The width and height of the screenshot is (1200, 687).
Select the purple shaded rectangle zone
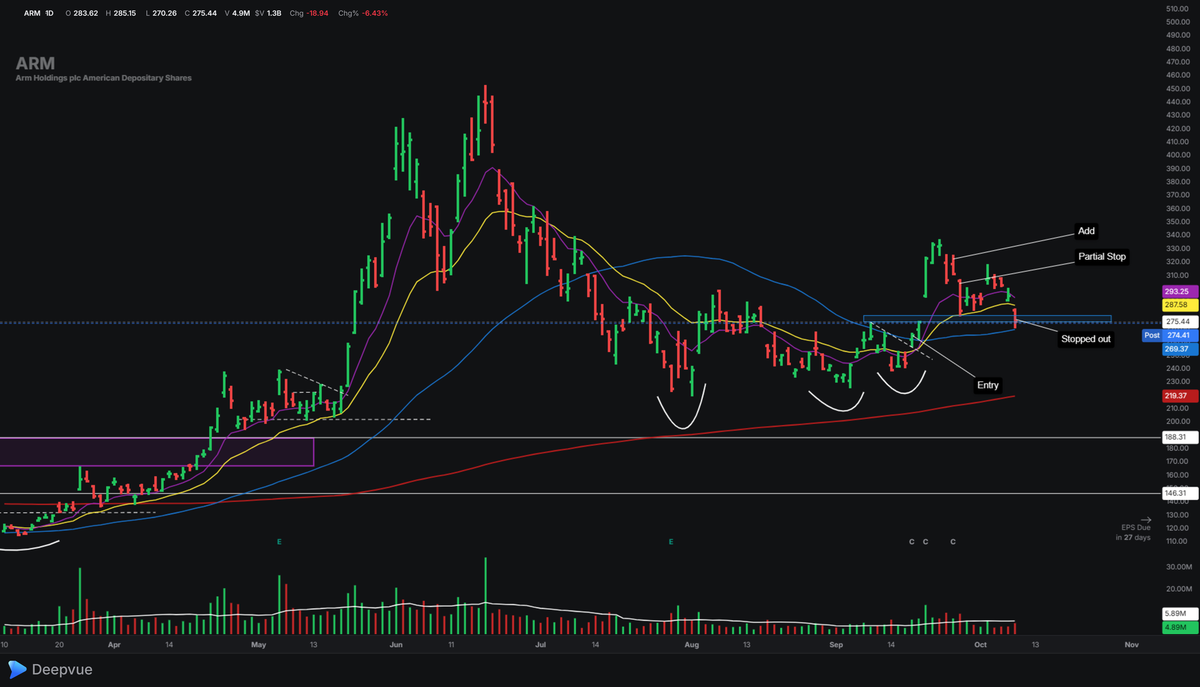tap(157, 451)
